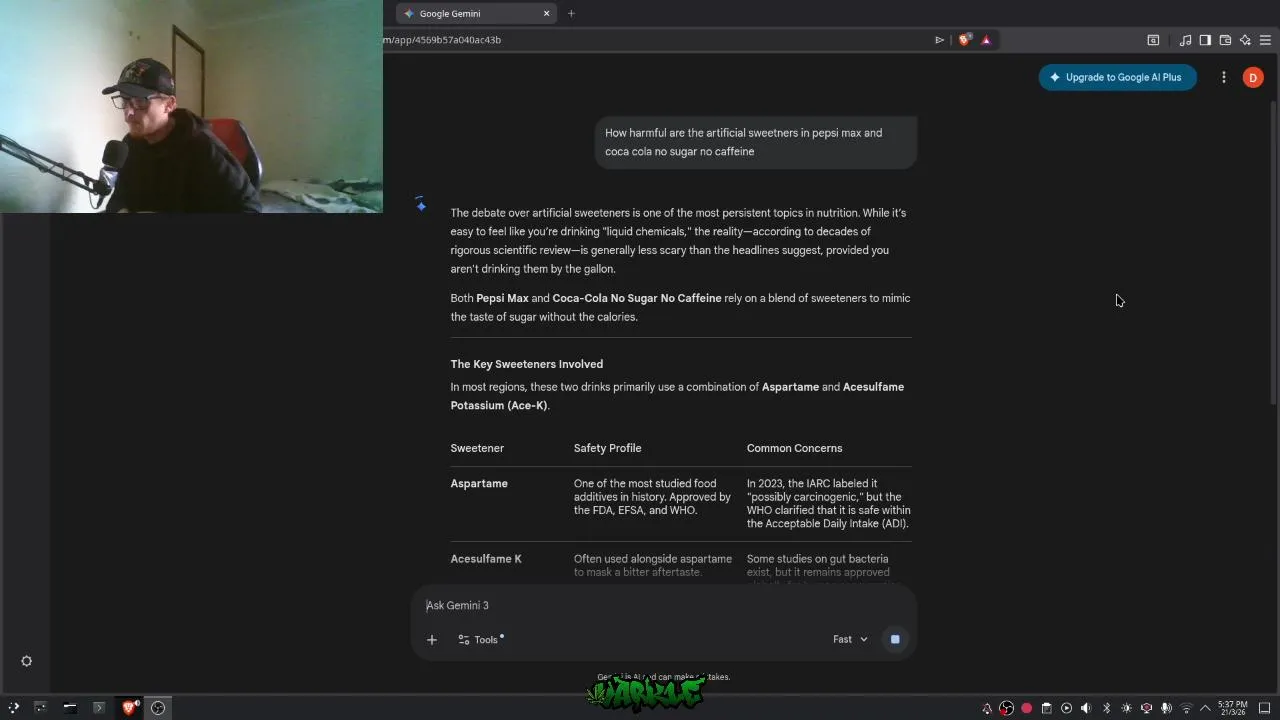Open the KDE application launcher

pyautogui.click(x=13, y=708)
